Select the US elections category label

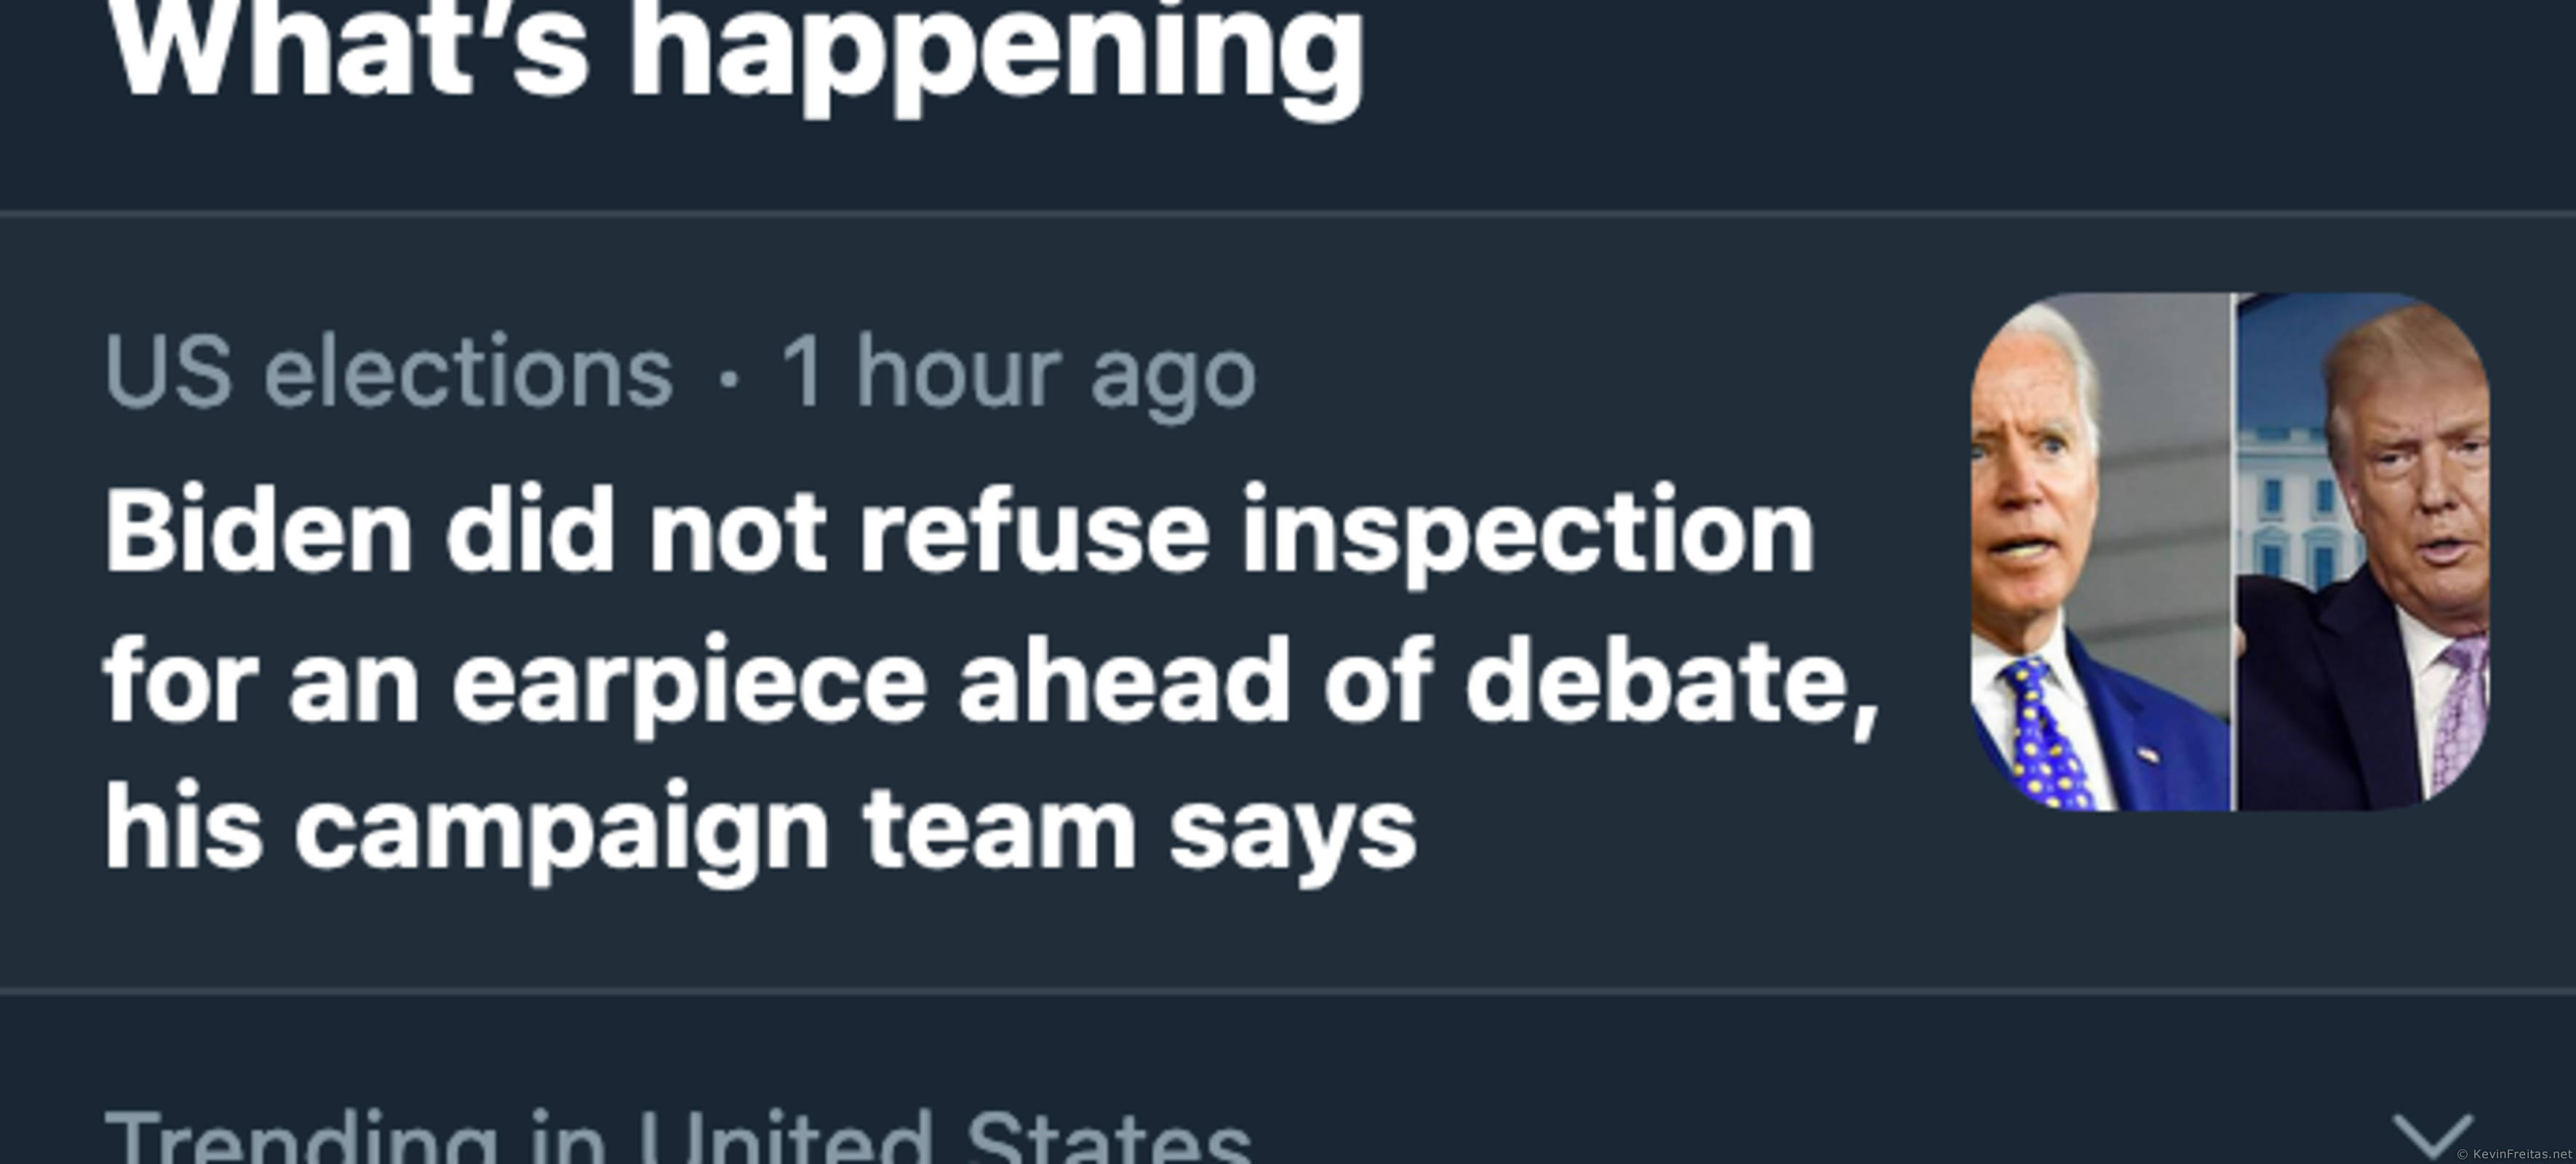tap(388, 373)
